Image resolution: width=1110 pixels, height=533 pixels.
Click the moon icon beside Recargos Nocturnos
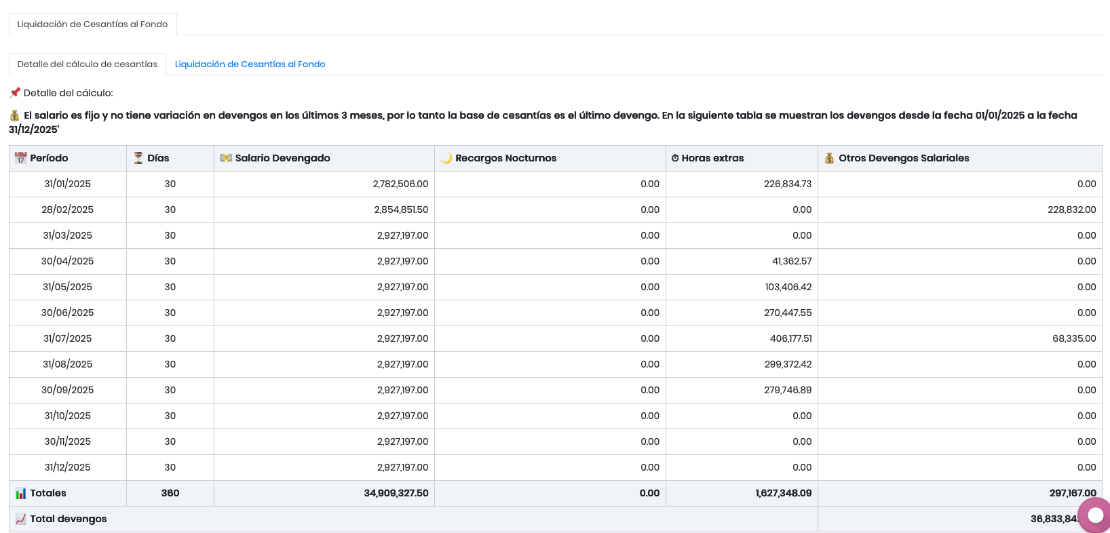pos(446,158)
